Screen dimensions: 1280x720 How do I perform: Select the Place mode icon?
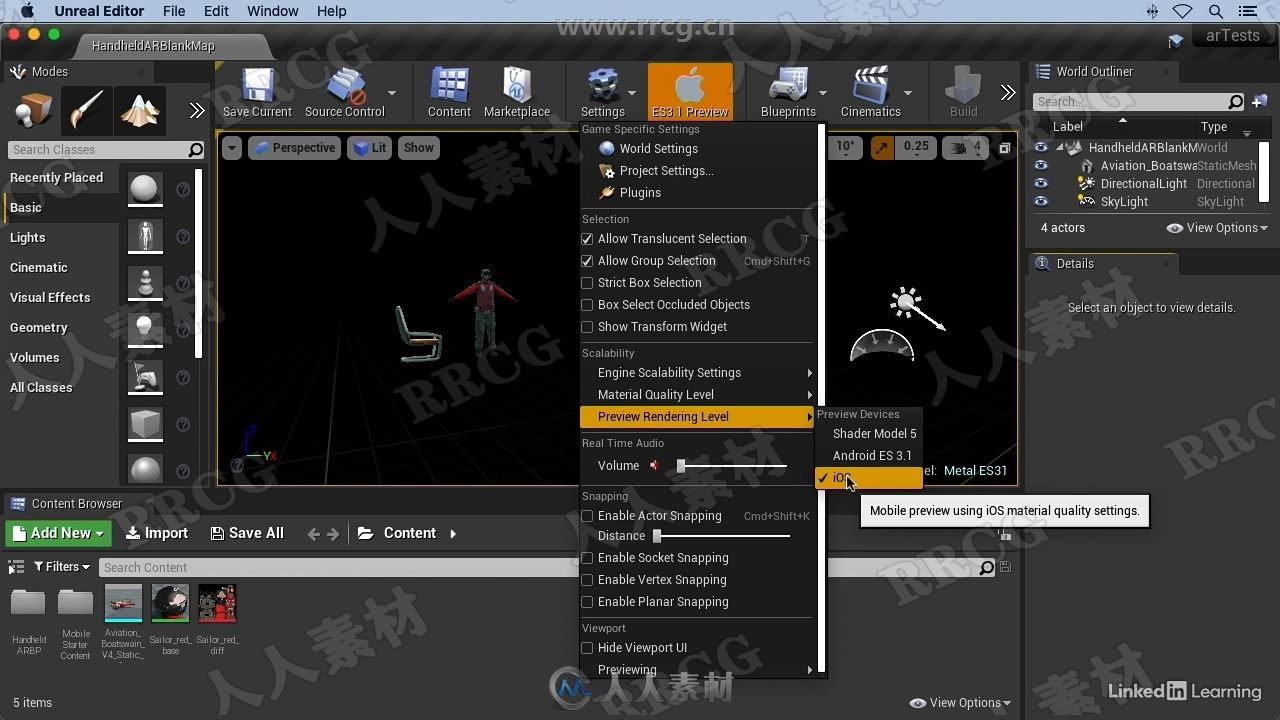(x=33, y=111)
